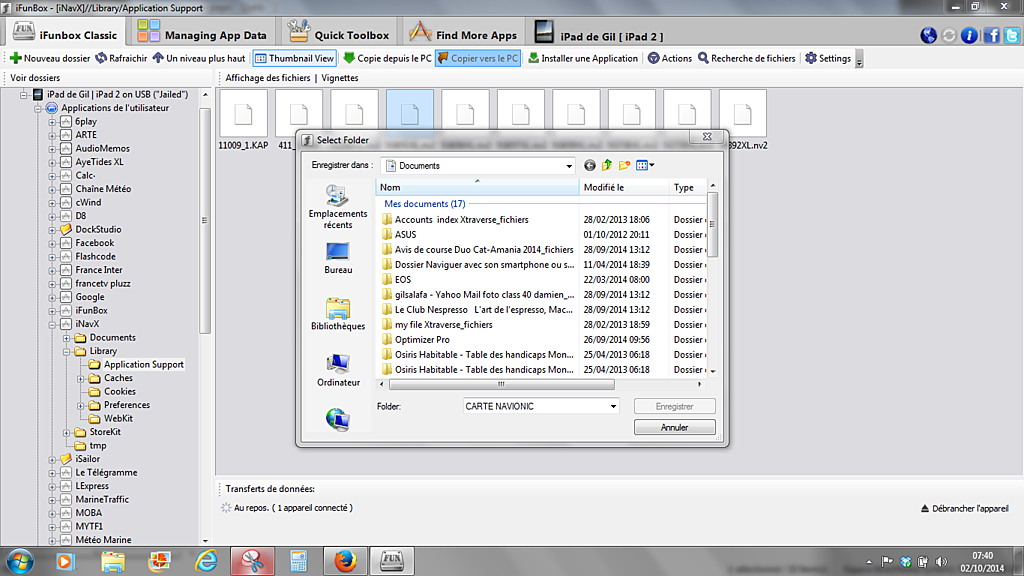The image size is (1024, 576).
Task: Launch Firefox from the taskbar
Action: tap(345, 561)
